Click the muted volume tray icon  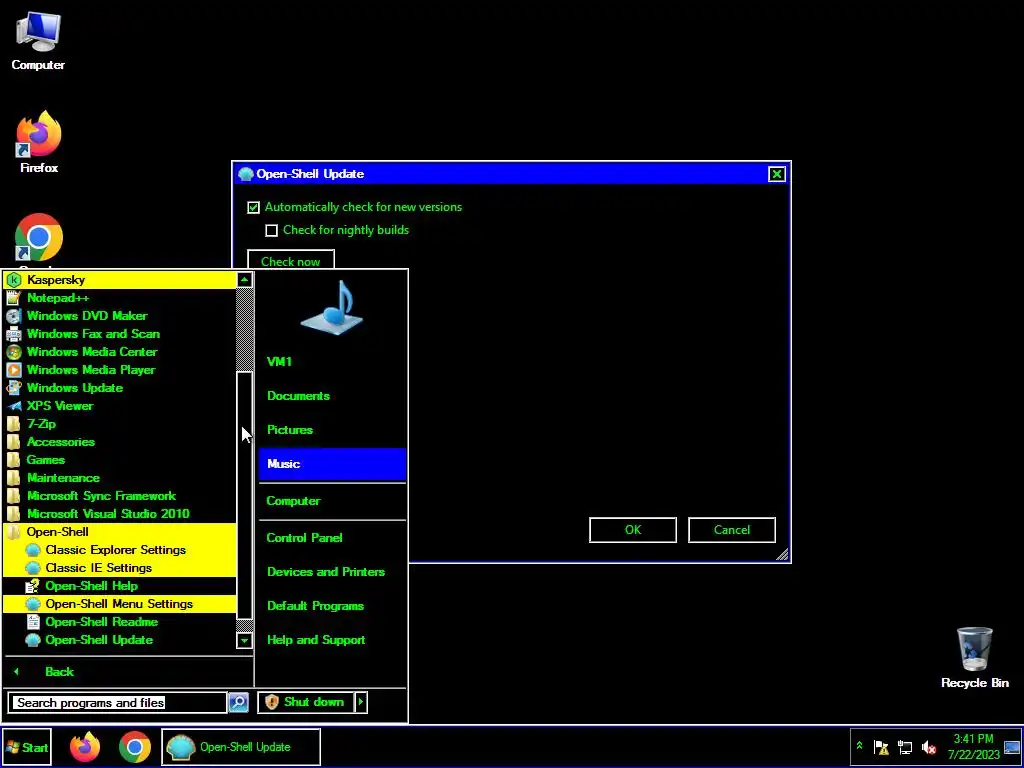tap(928, 747)
